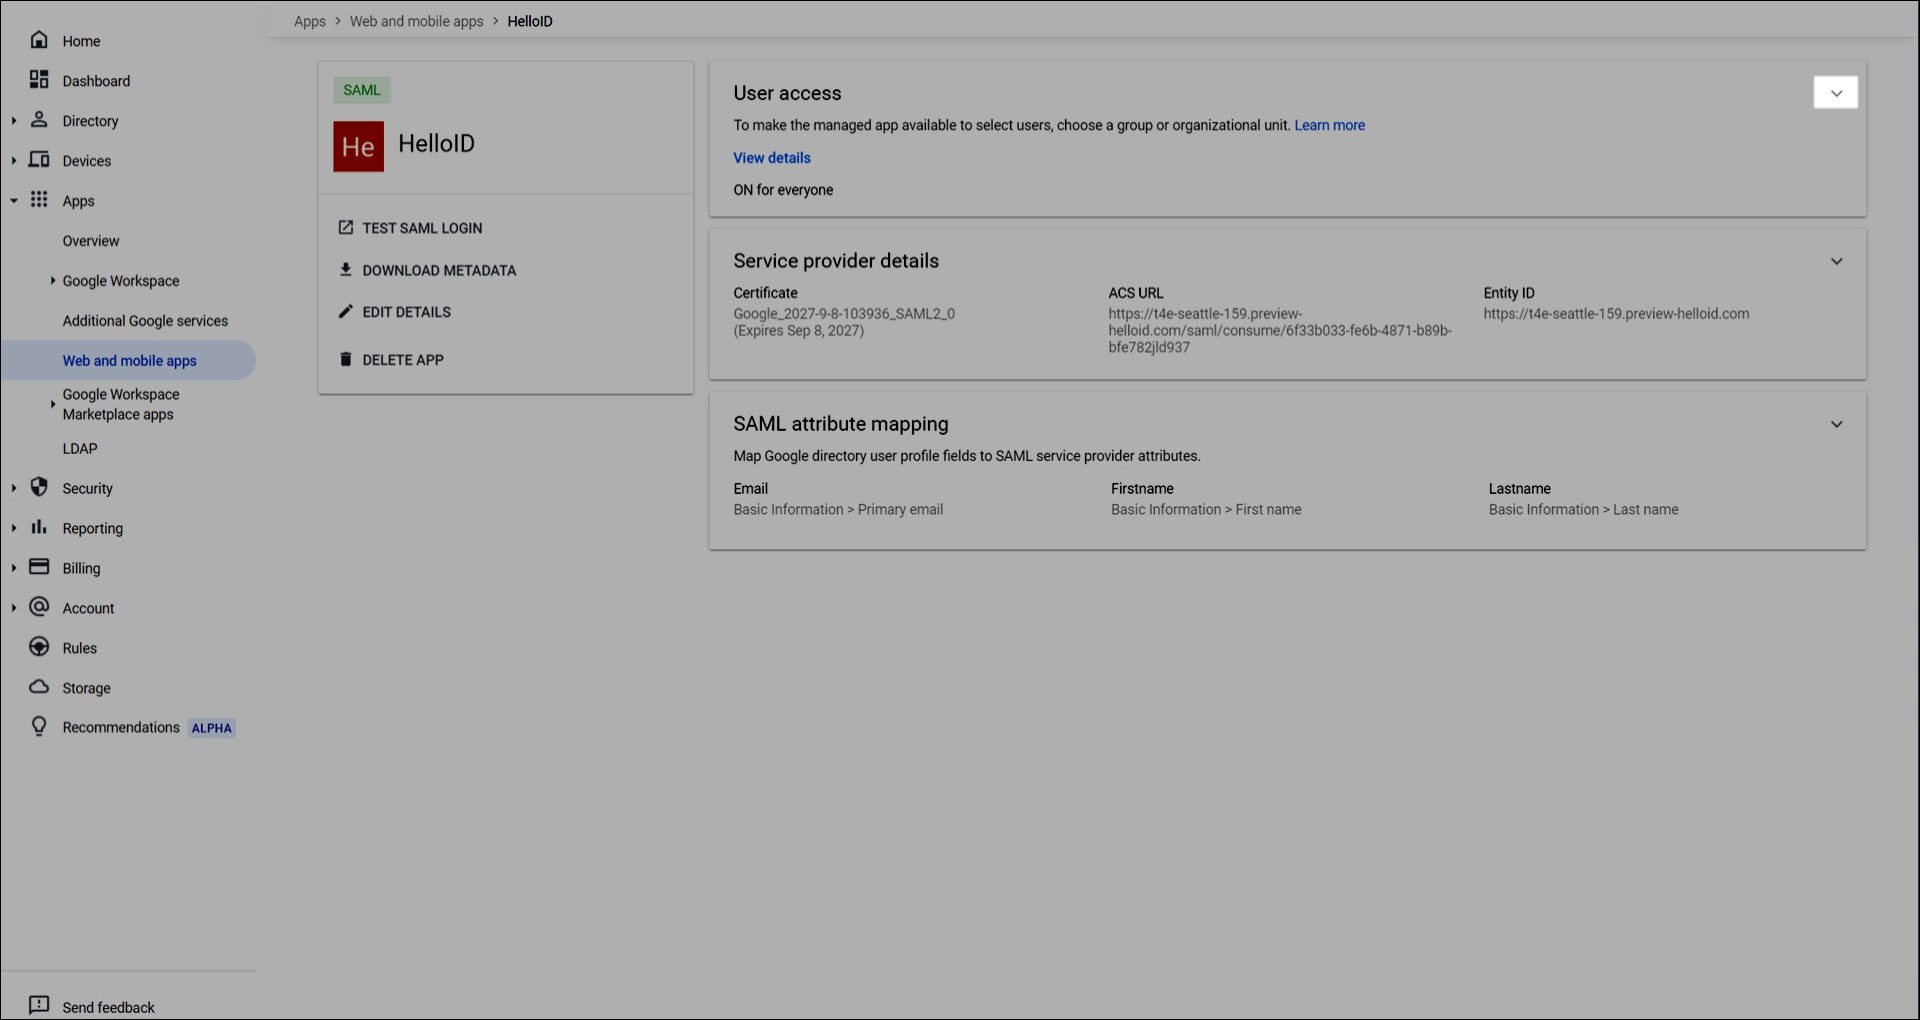Click the green SAML badge
The width and height of the screenshot is (1920, 1020).
[x=362, y=90]
